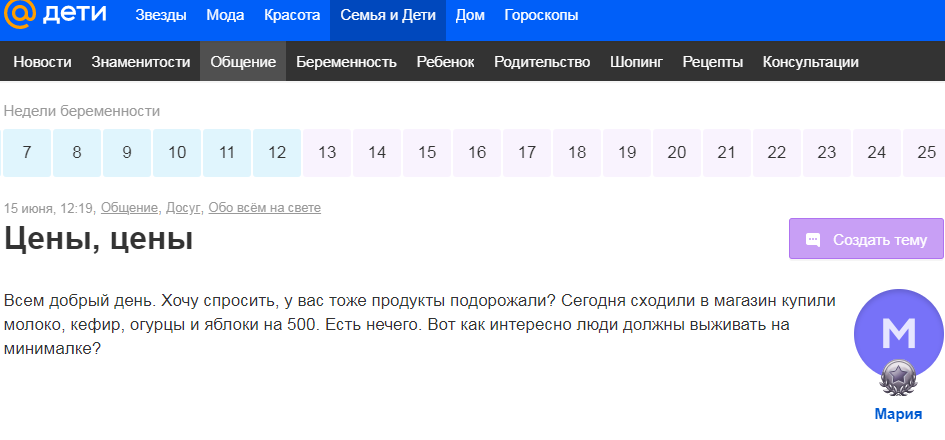Screen dimensions: 945x440
Task: Select pregnancy week 18
Action: point(577,152)
